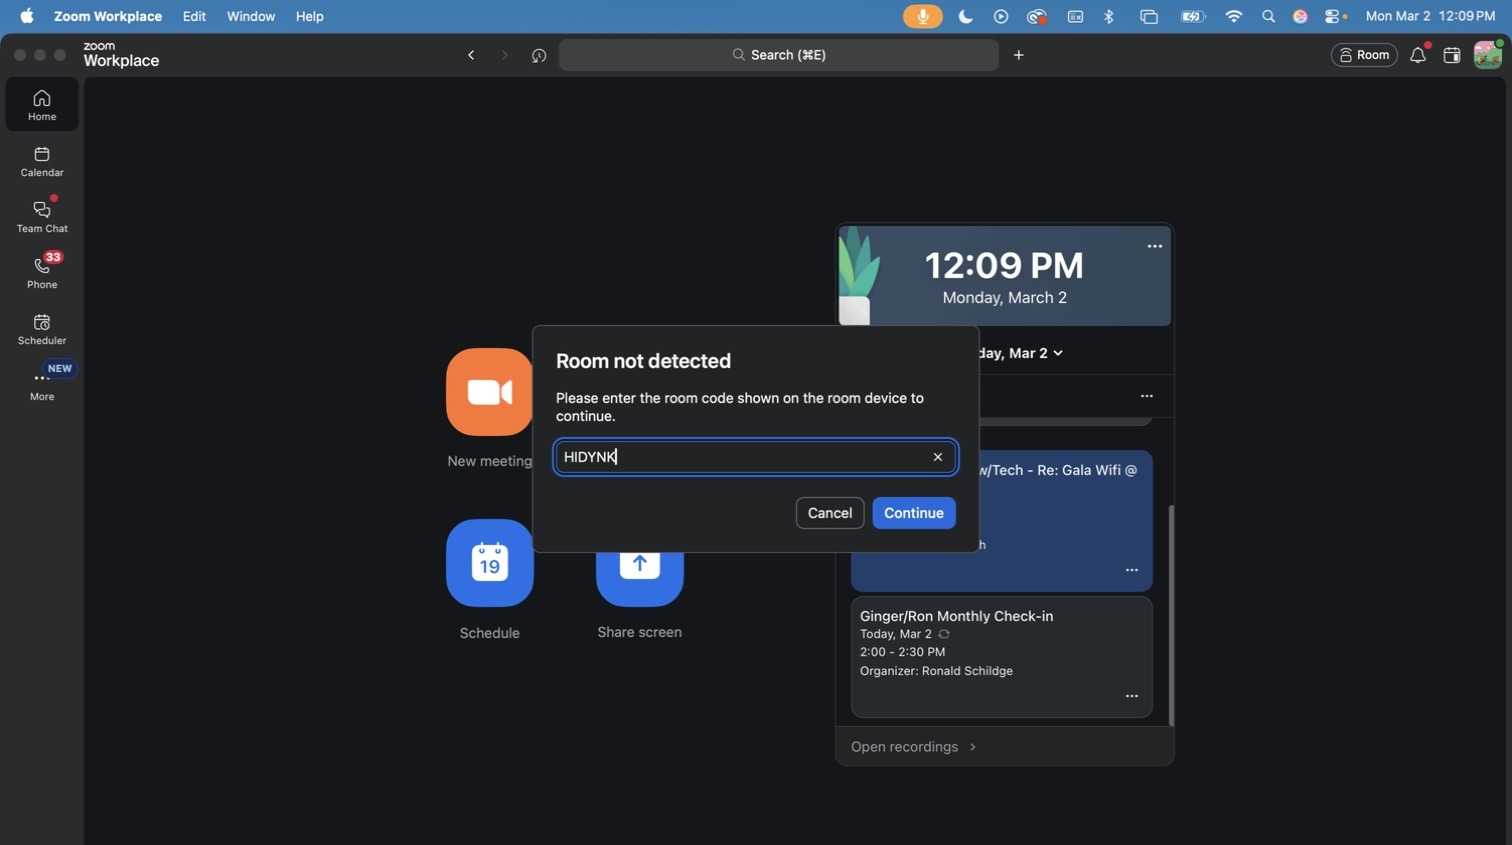The image size is (1512, 845).
Task: Start a New meeting
Action: (489, 392)
